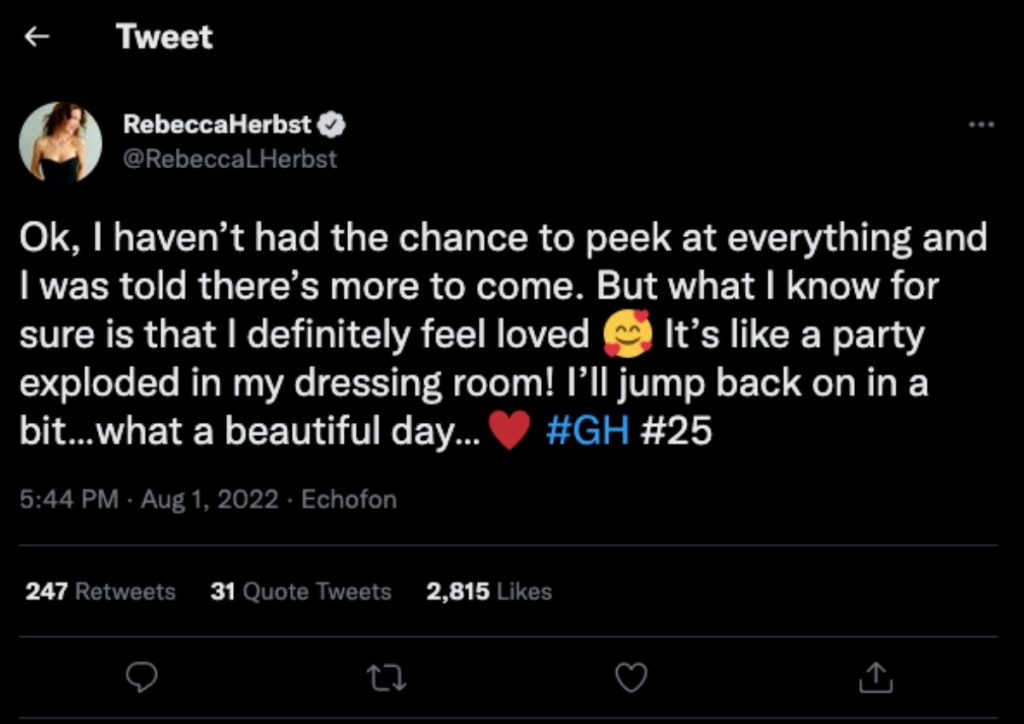This screenshot has height=724, width=1024.
Task: Click the red heart emoji in the tweet
Action: point(510,429)
